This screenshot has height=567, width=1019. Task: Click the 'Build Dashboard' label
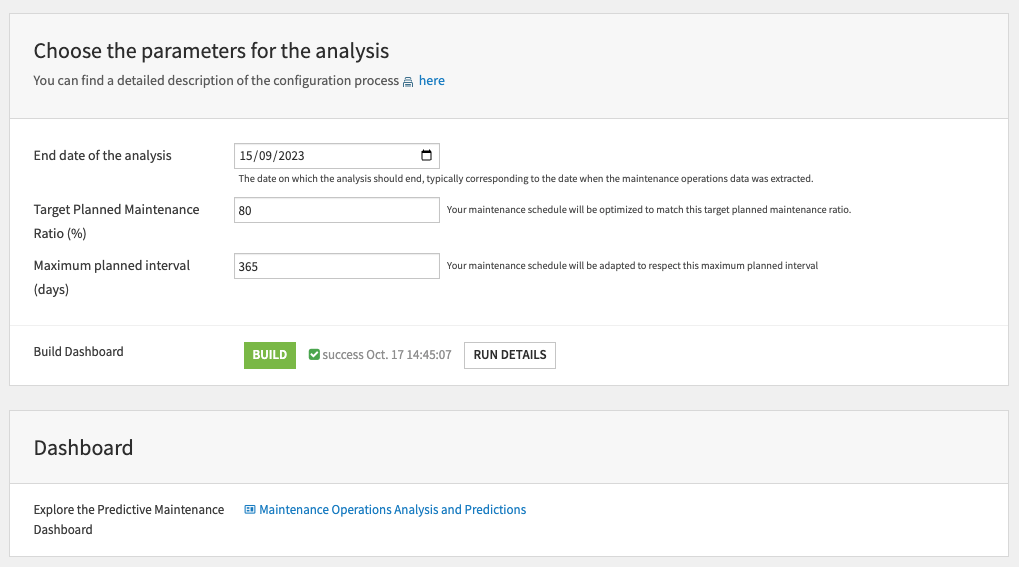79,352
